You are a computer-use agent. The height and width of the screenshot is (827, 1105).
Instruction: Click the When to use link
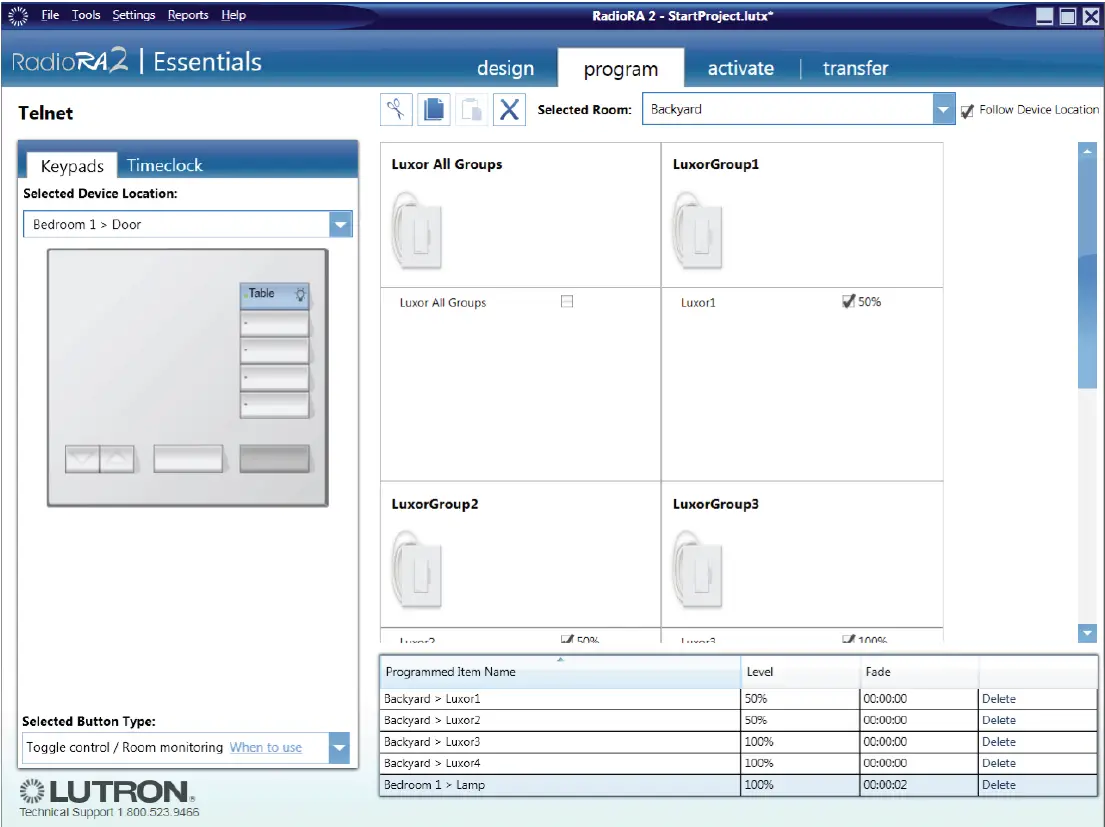pyautogui.click(x=265, y=747)
